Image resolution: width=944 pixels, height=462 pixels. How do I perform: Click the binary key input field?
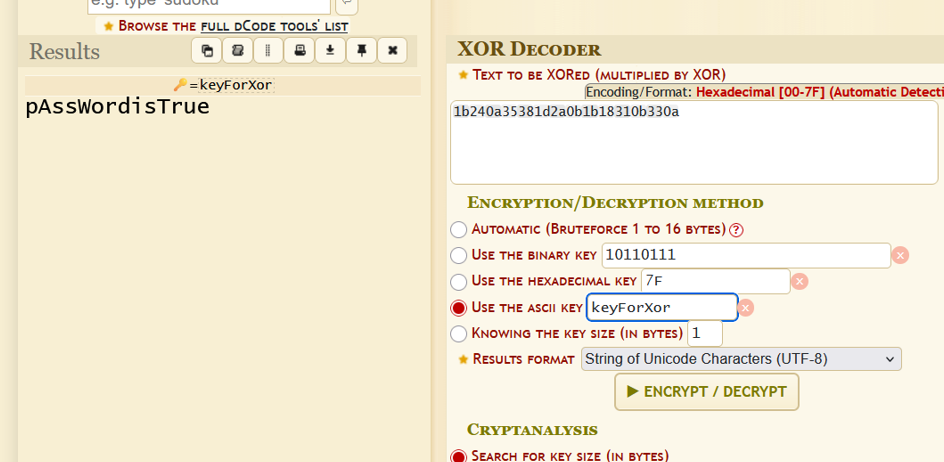click(746, 255)
